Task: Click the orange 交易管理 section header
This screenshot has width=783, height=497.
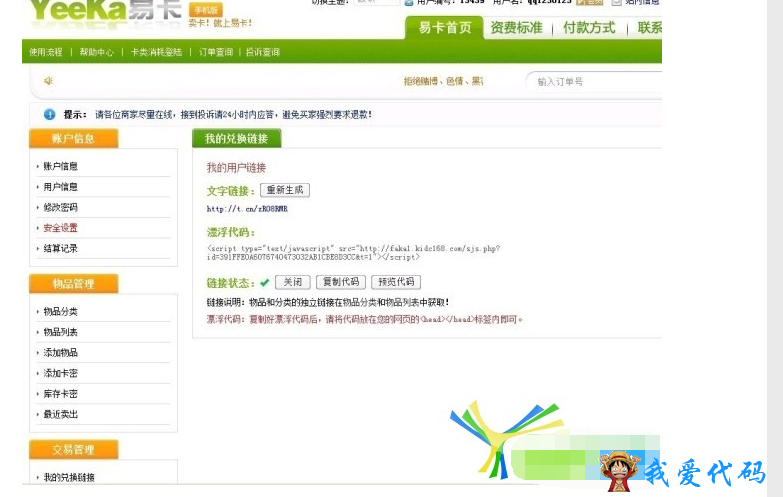Action: tap(73, 449)
